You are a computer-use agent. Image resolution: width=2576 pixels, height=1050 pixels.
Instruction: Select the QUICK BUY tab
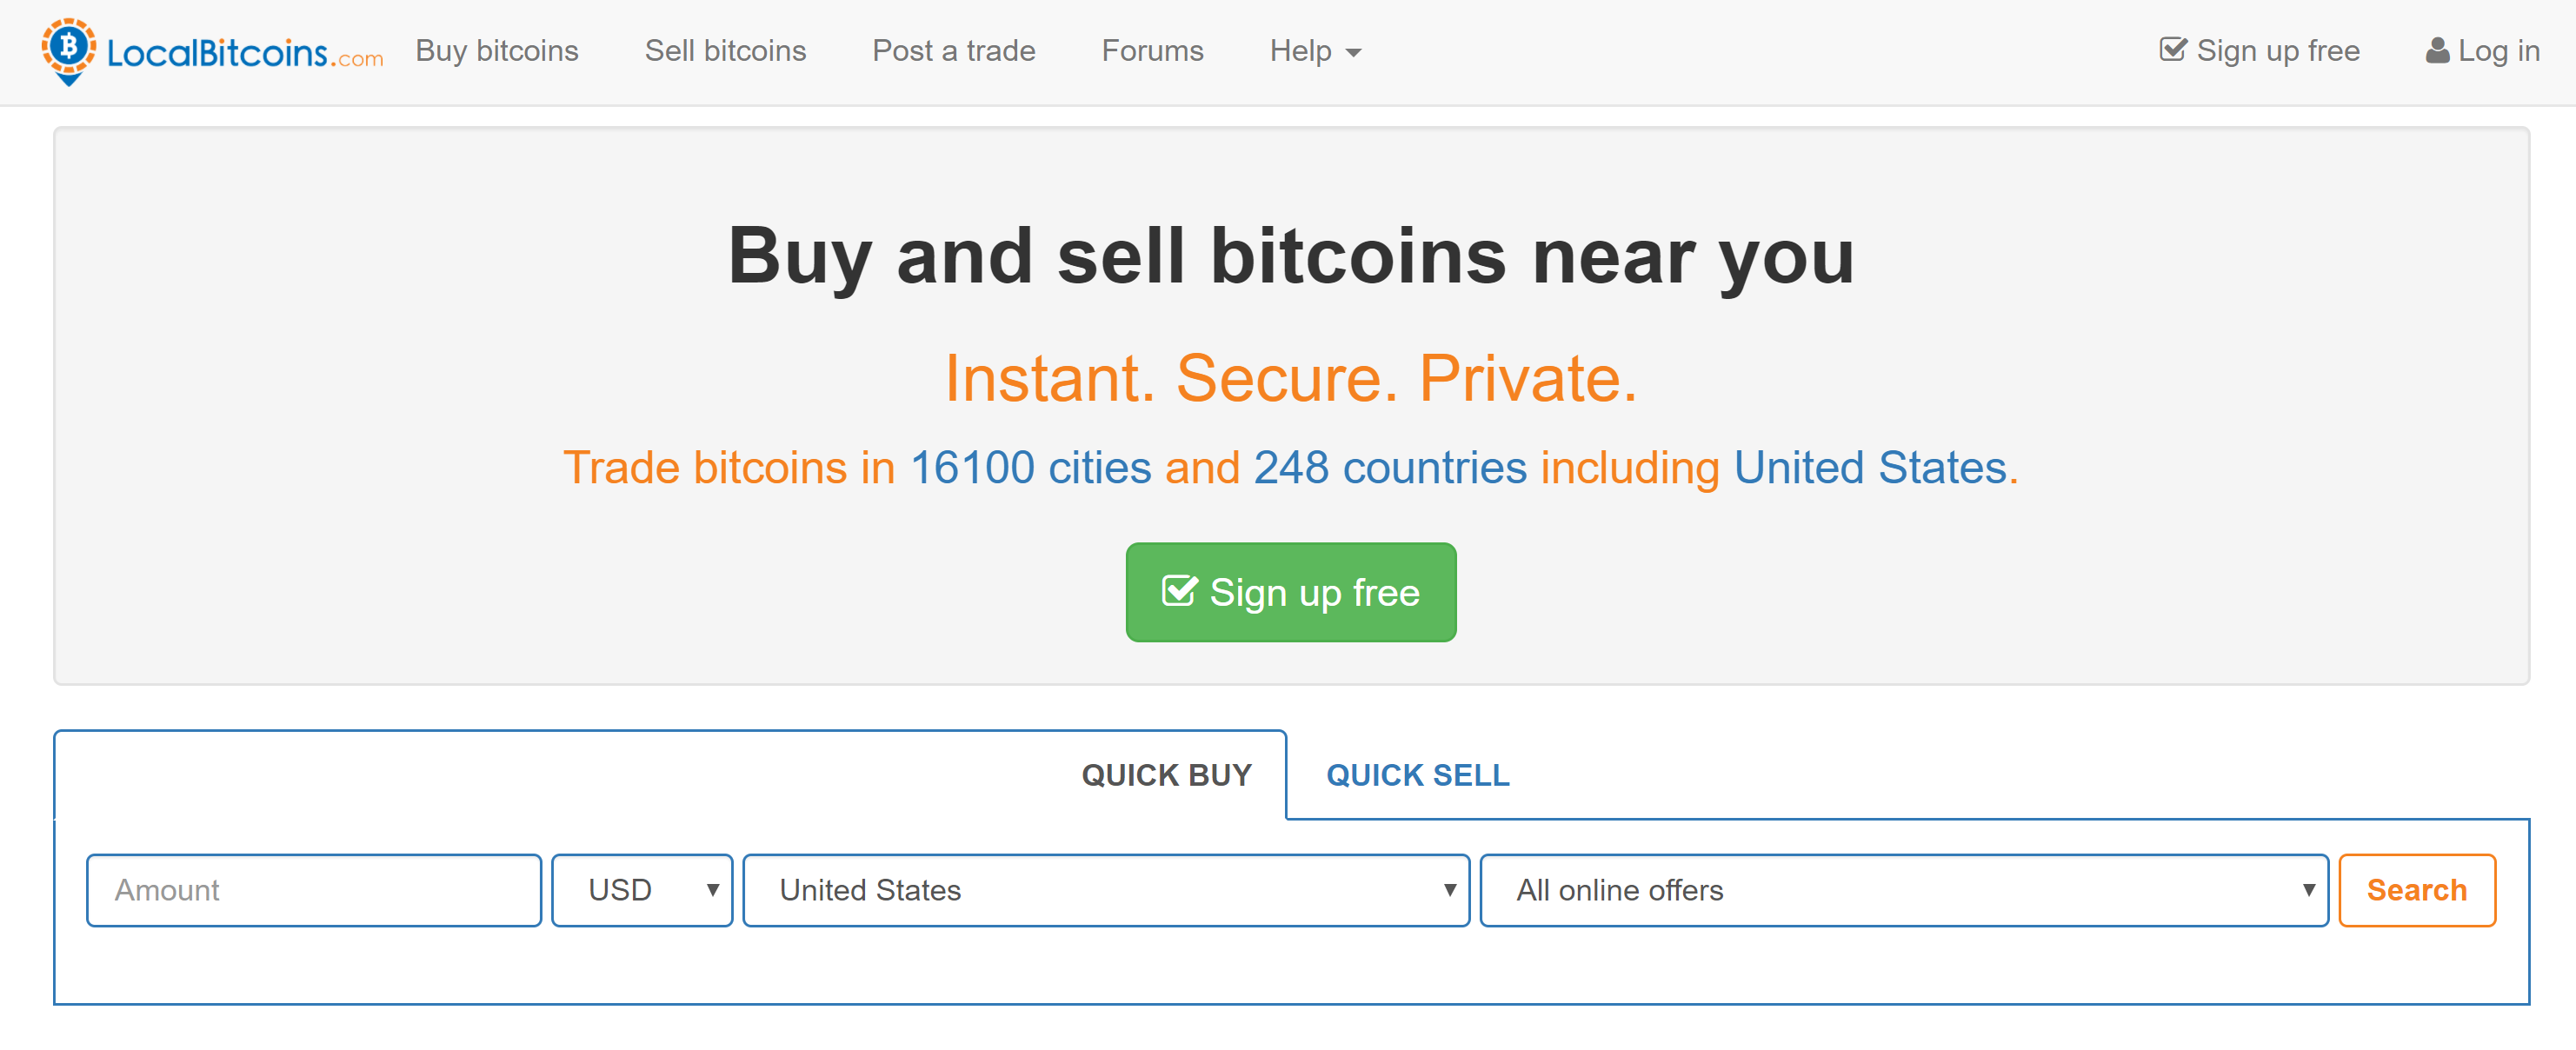1166,775
